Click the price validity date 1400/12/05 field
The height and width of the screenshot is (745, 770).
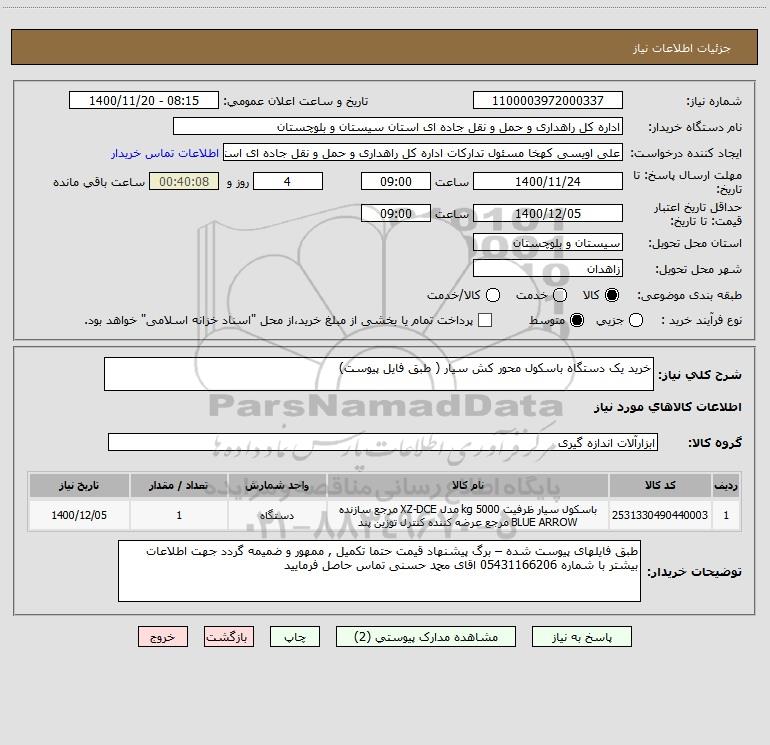548,213
